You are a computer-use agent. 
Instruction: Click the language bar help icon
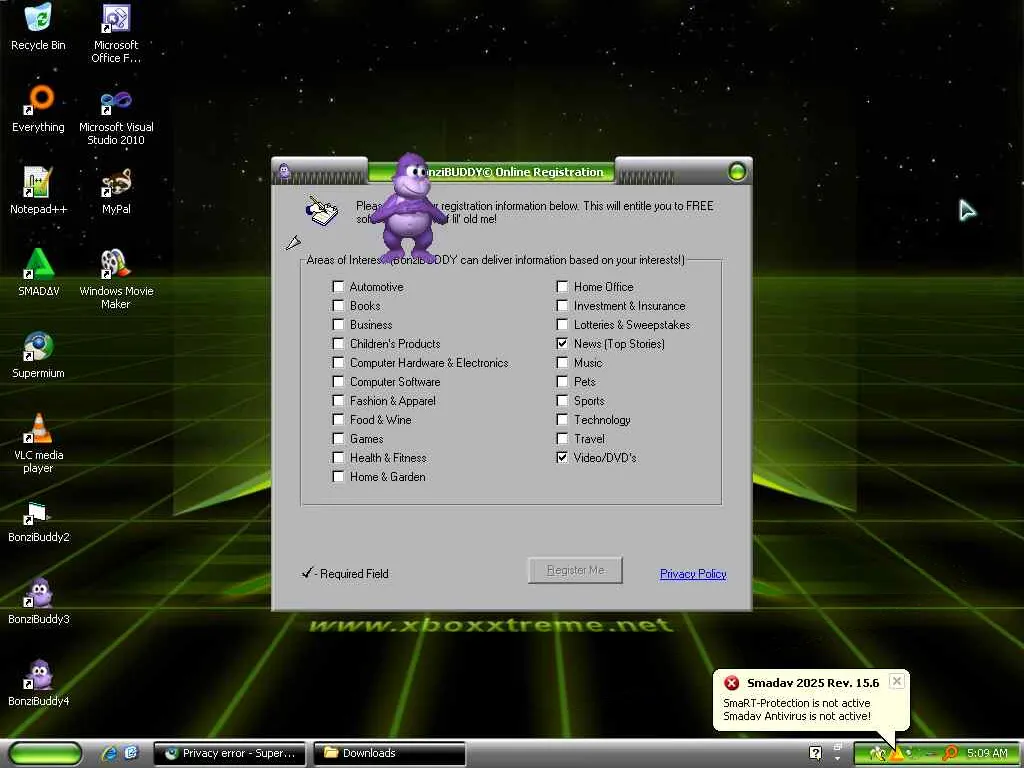(816, 753)
